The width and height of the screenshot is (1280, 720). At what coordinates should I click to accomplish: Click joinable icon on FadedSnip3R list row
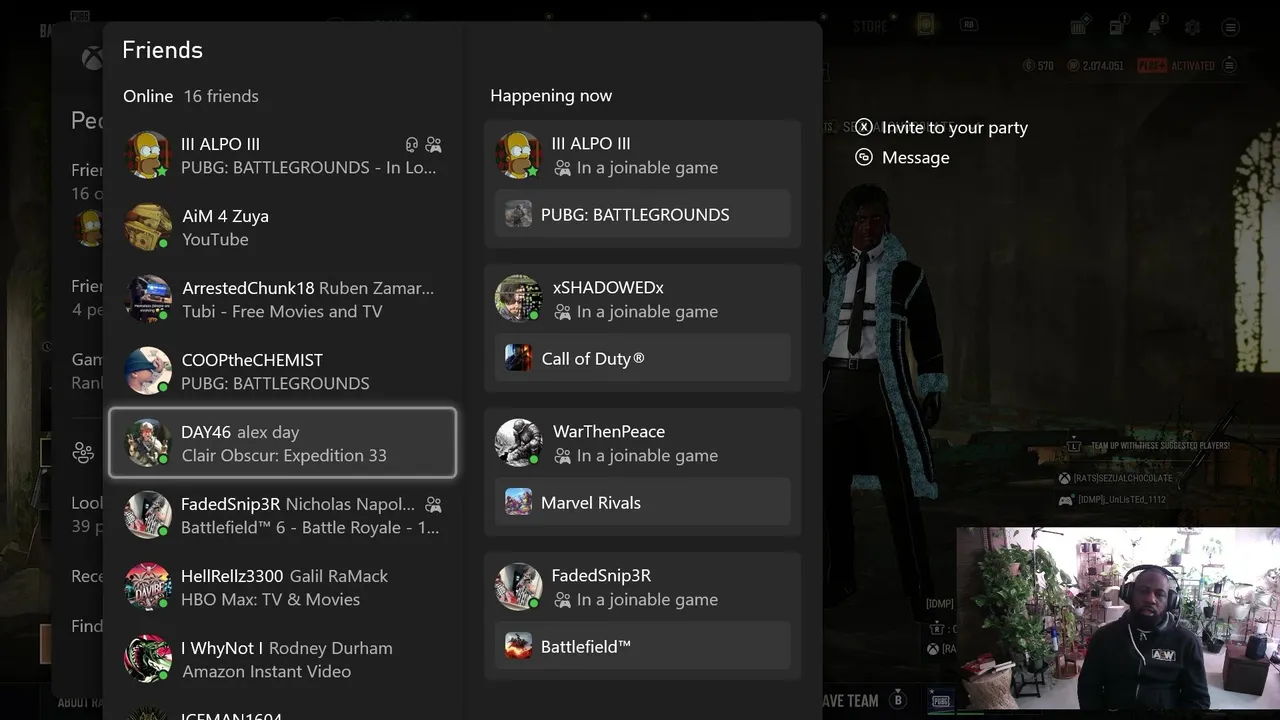click(x=433, y=504)
